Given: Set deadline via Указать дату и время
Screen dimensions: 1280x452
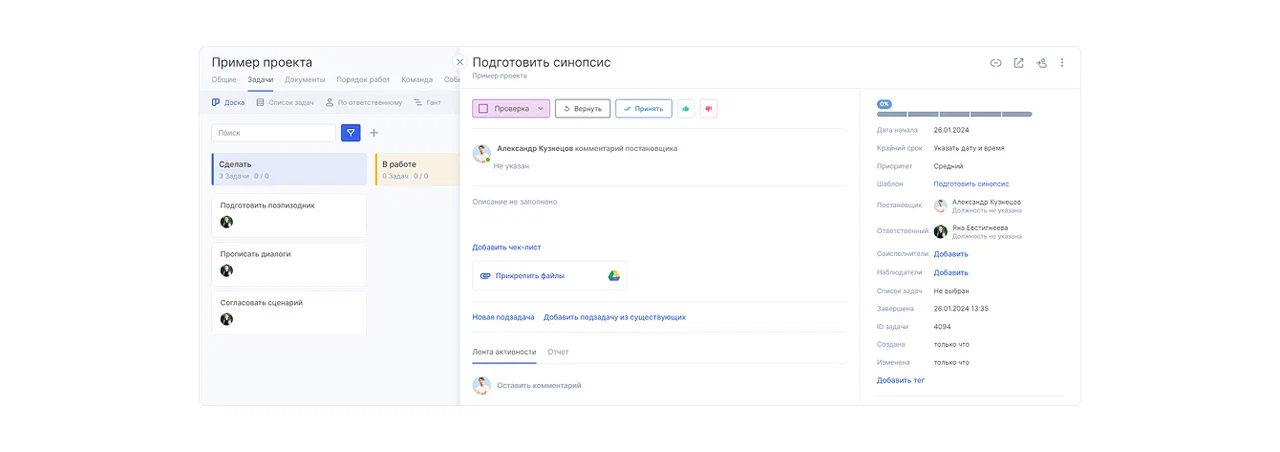Looking at the screenshot, I should click(x=969, y=148).
